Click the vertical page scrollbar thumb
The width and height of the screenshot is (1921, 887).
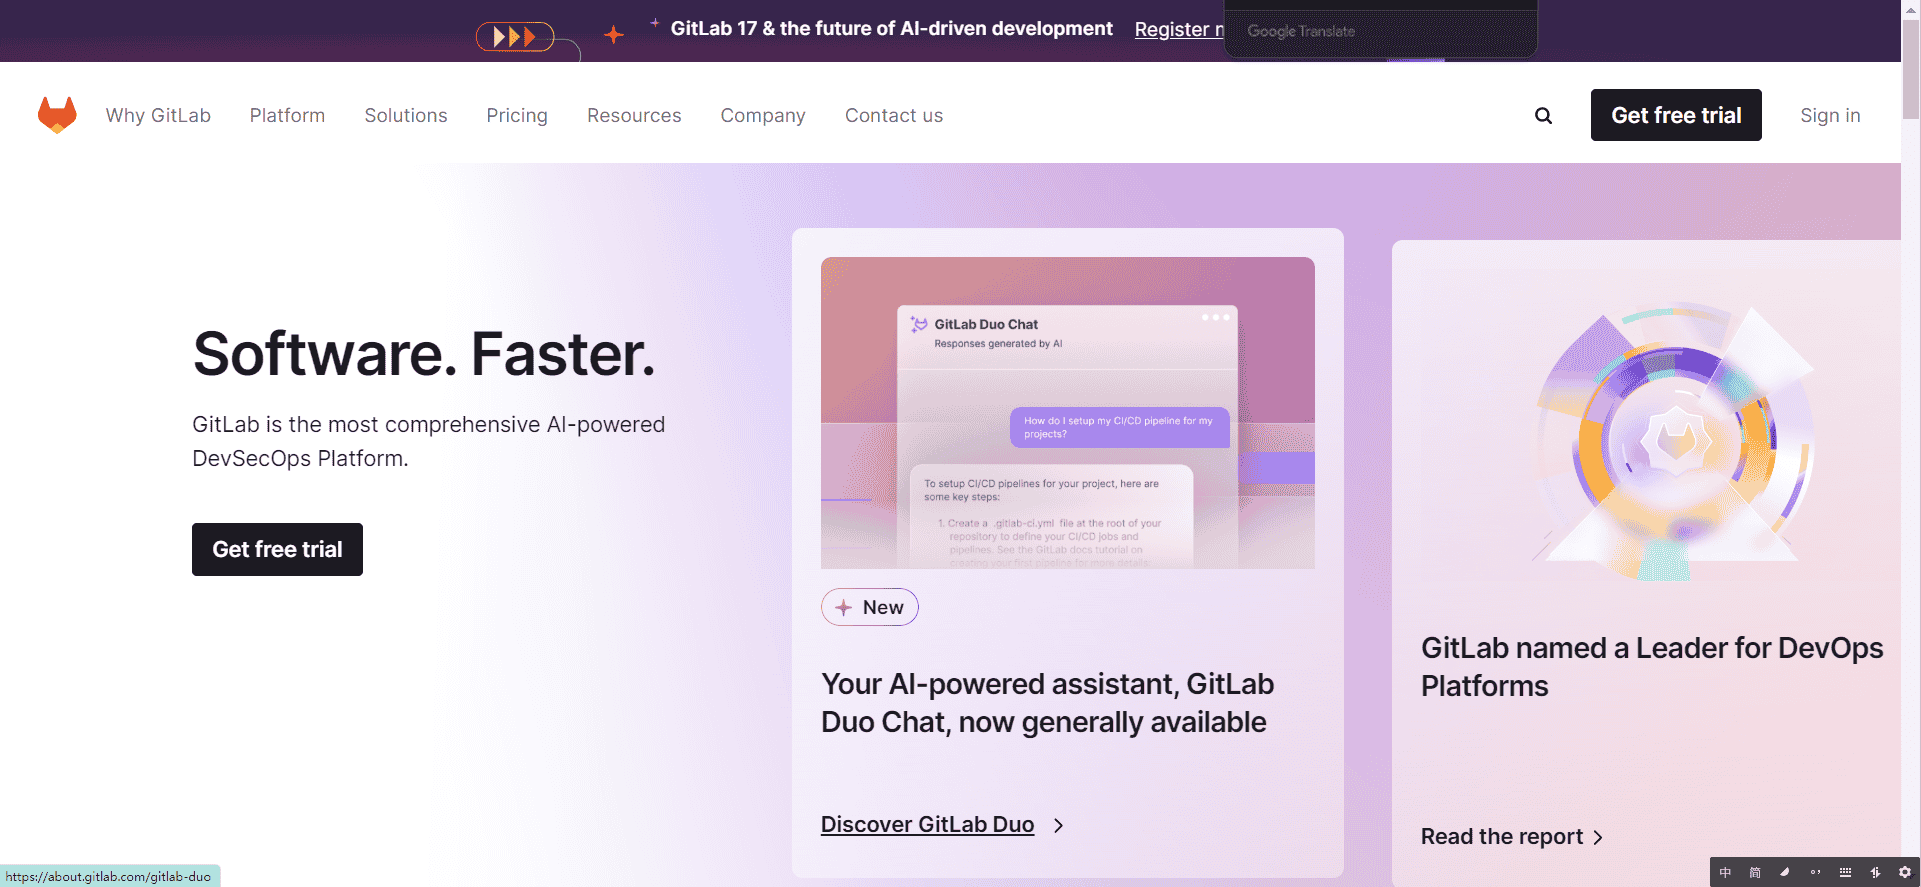click(1910, 70)
